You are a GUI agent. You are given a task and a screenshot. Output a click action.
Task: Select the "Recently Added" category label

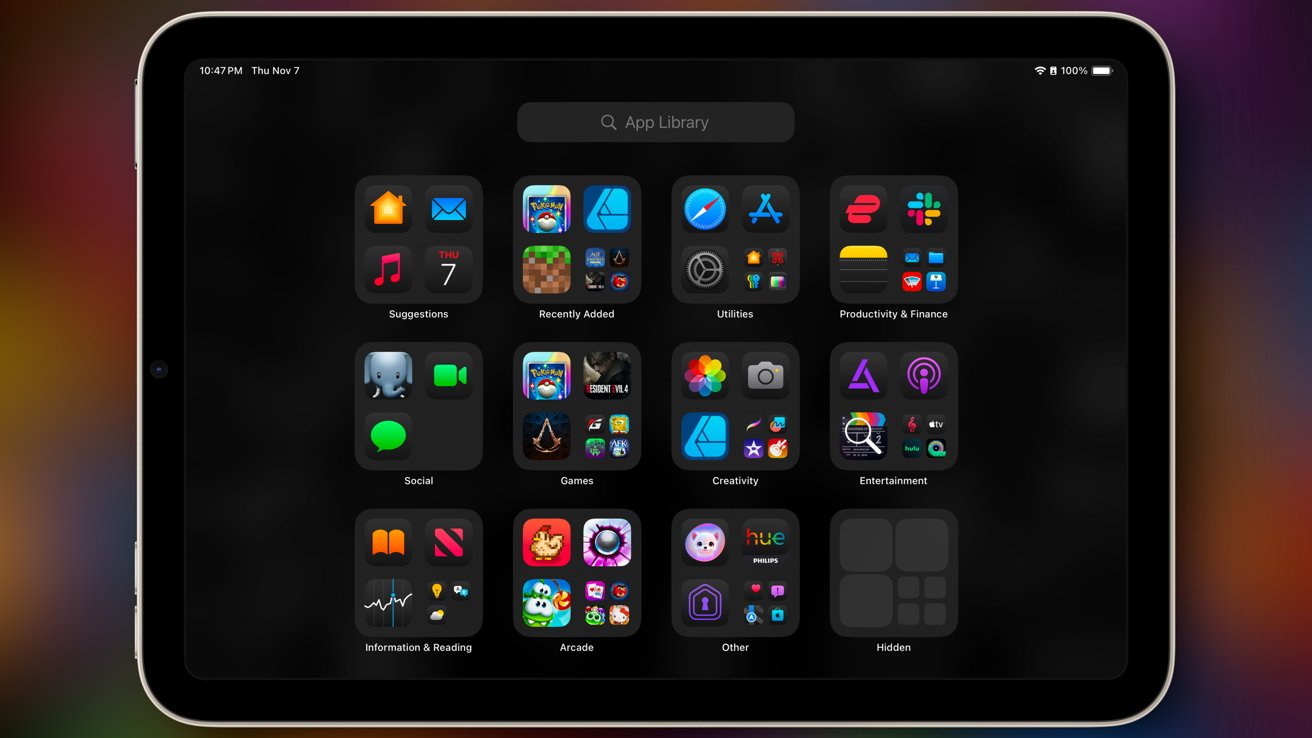pos(577,314)
